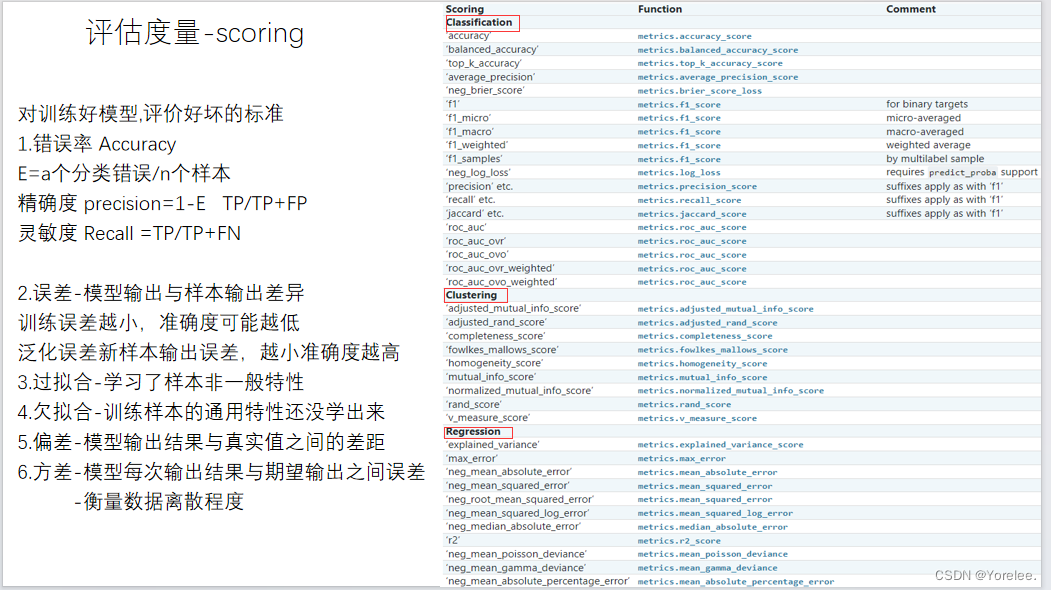Open the metrics.mutual_info_score link

[x=702, y=377]
